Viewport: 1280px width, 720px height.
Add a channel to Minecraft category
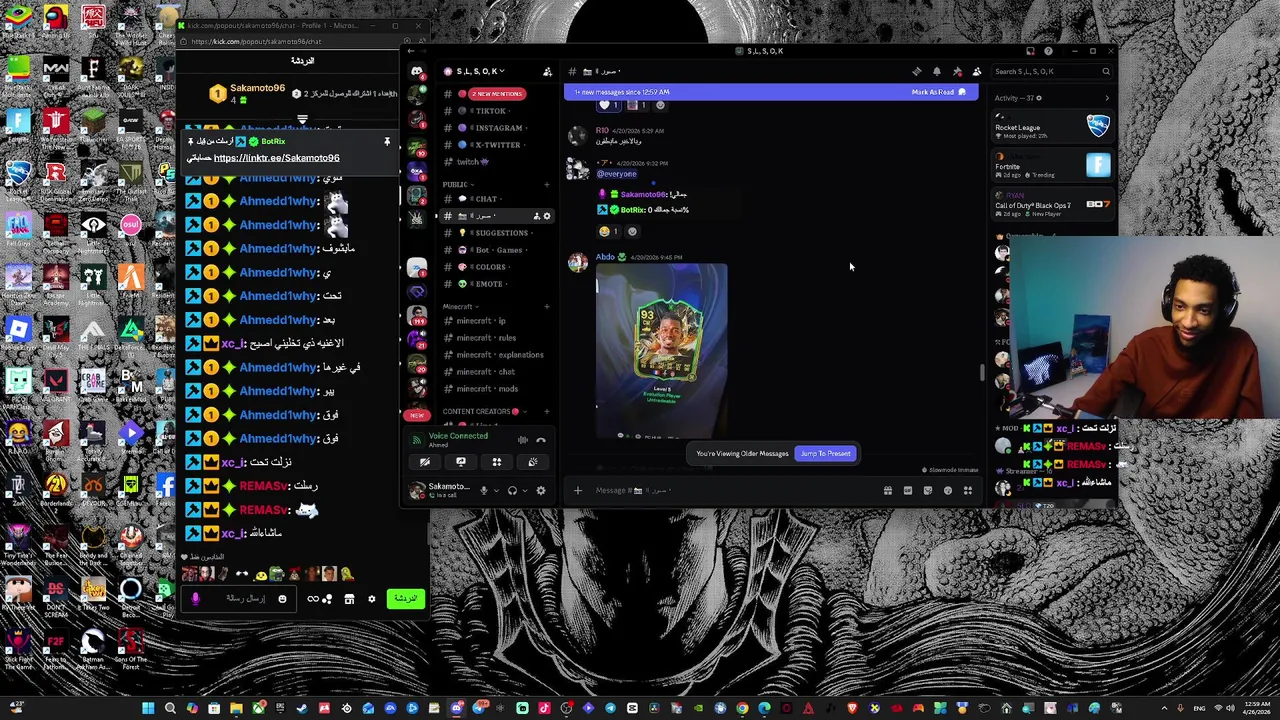(547, 307)
